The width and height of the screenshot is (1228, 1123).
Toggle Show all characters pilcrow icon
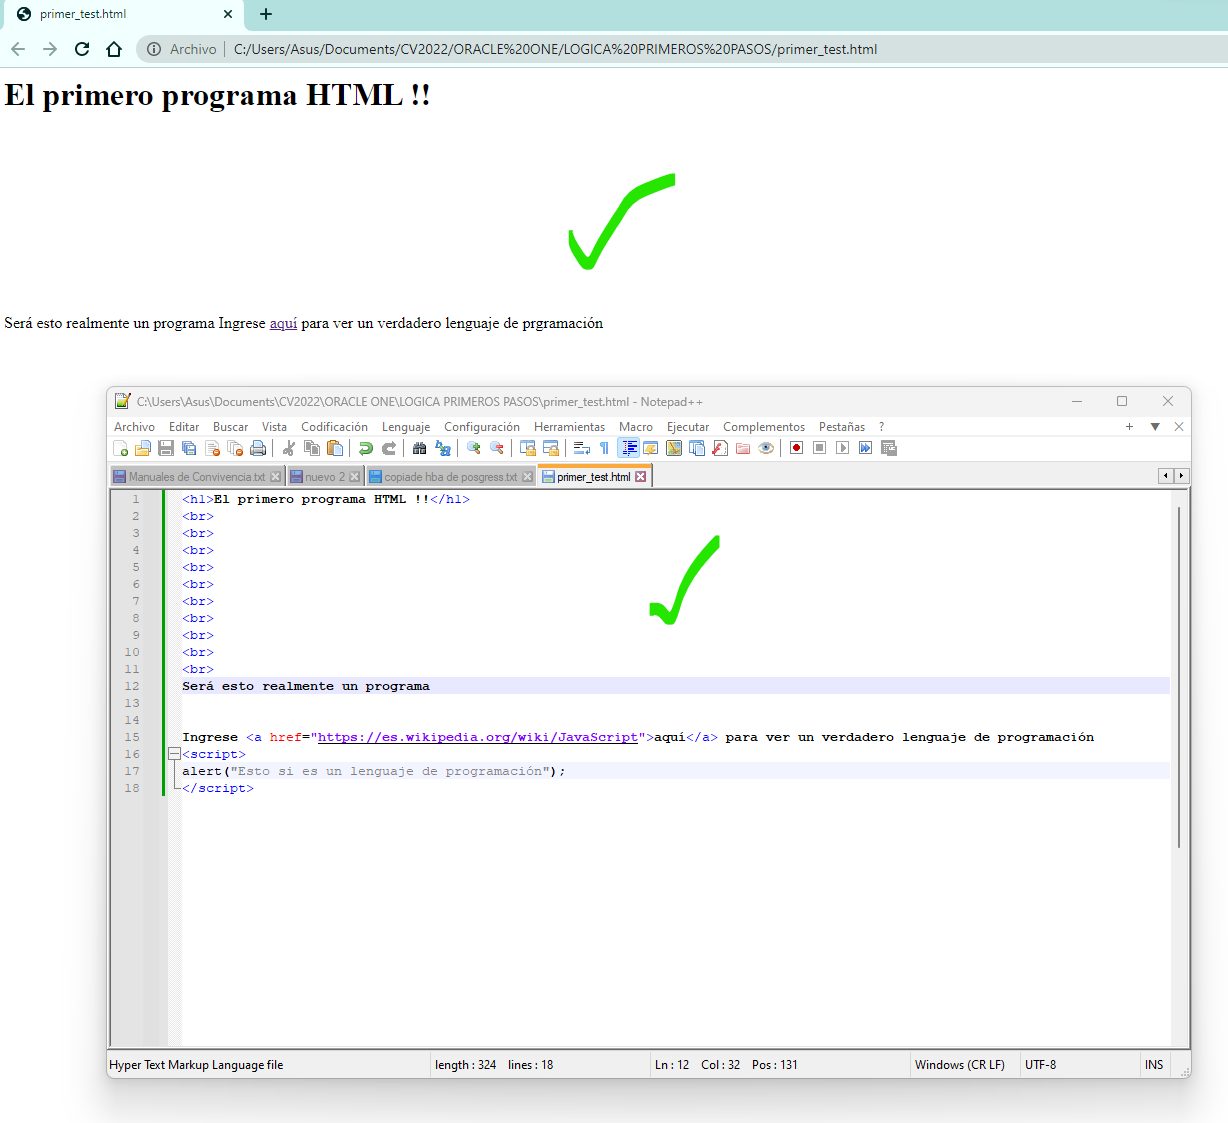(x=604, y=448)
